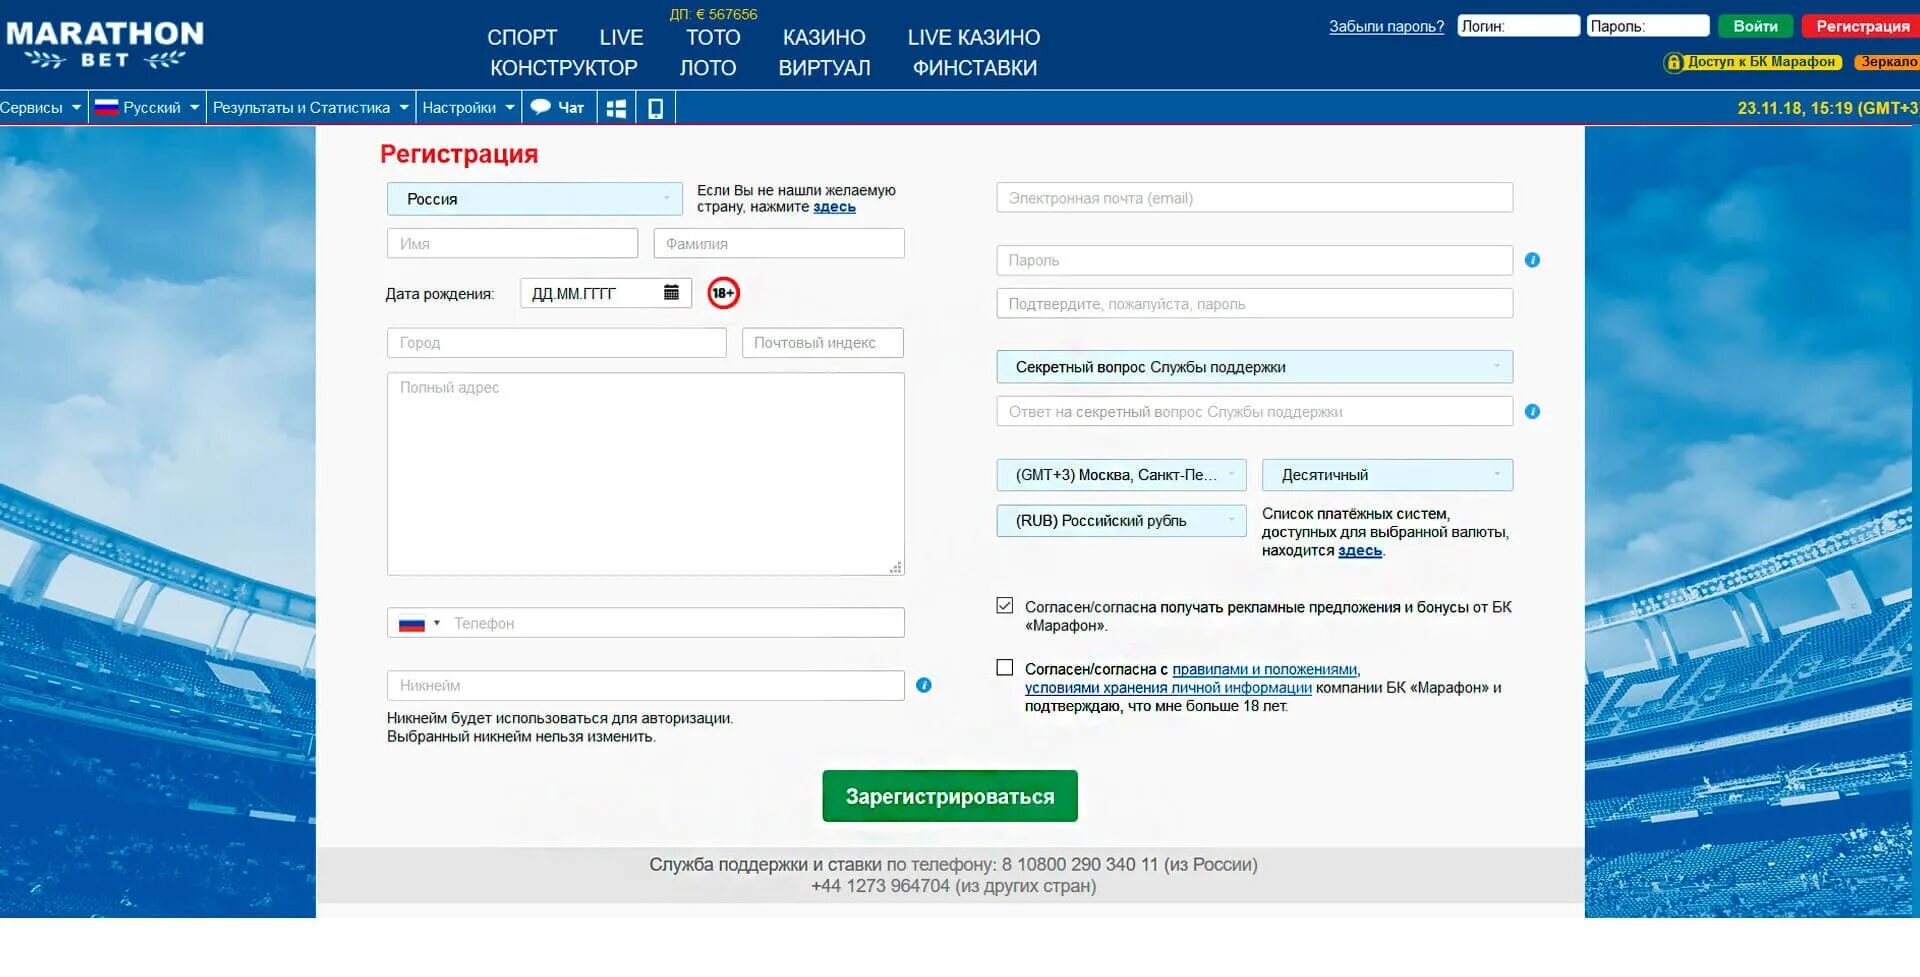Open условиями хранения личной информации link

tap(1168, 688)
